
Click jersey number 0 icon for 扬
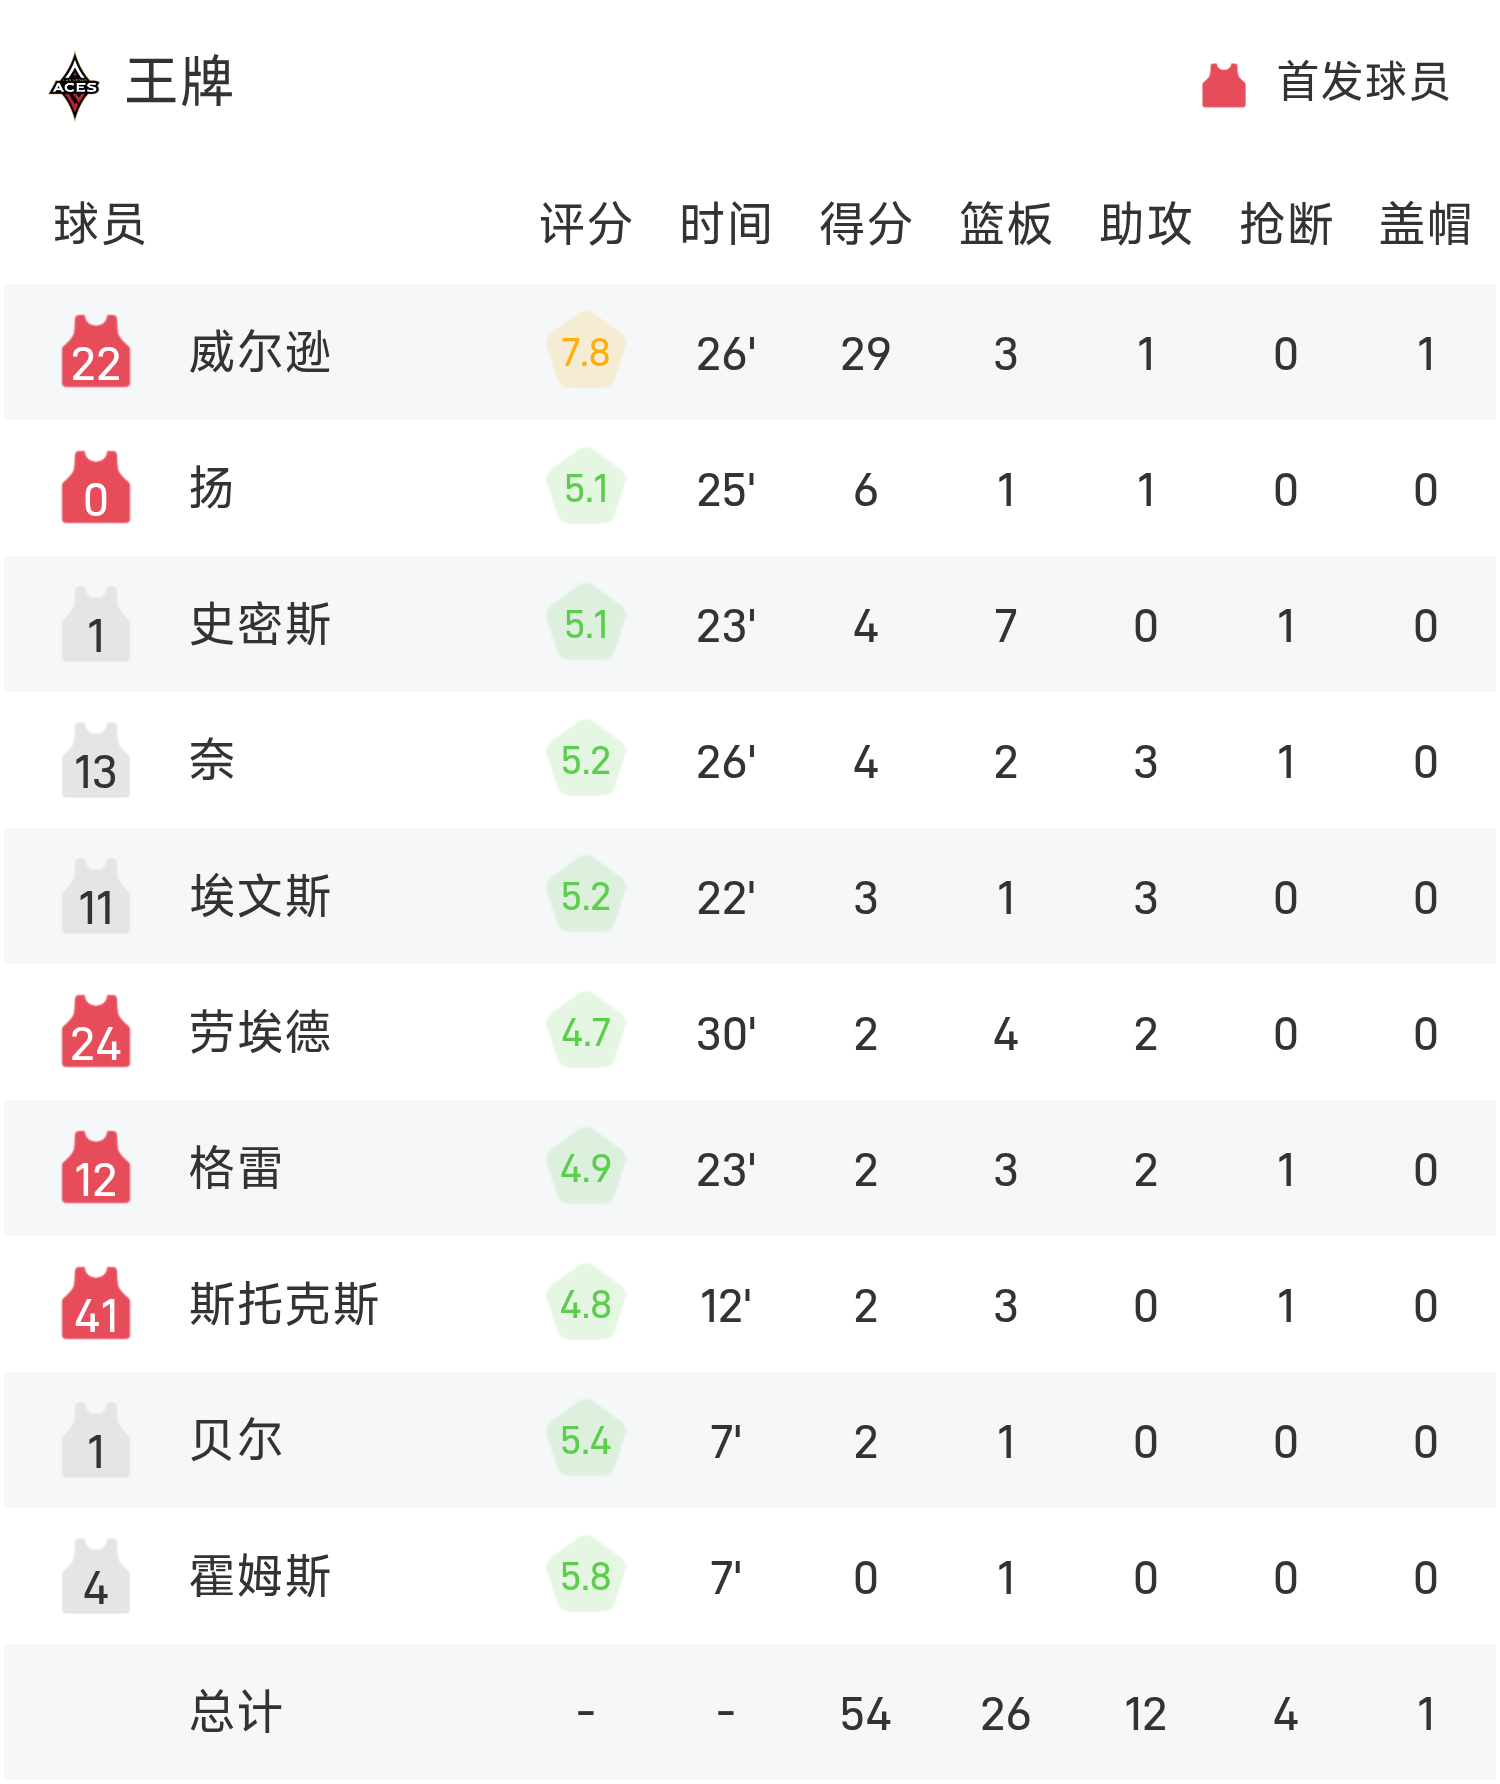pyautogui.click(x=96, y=488)
